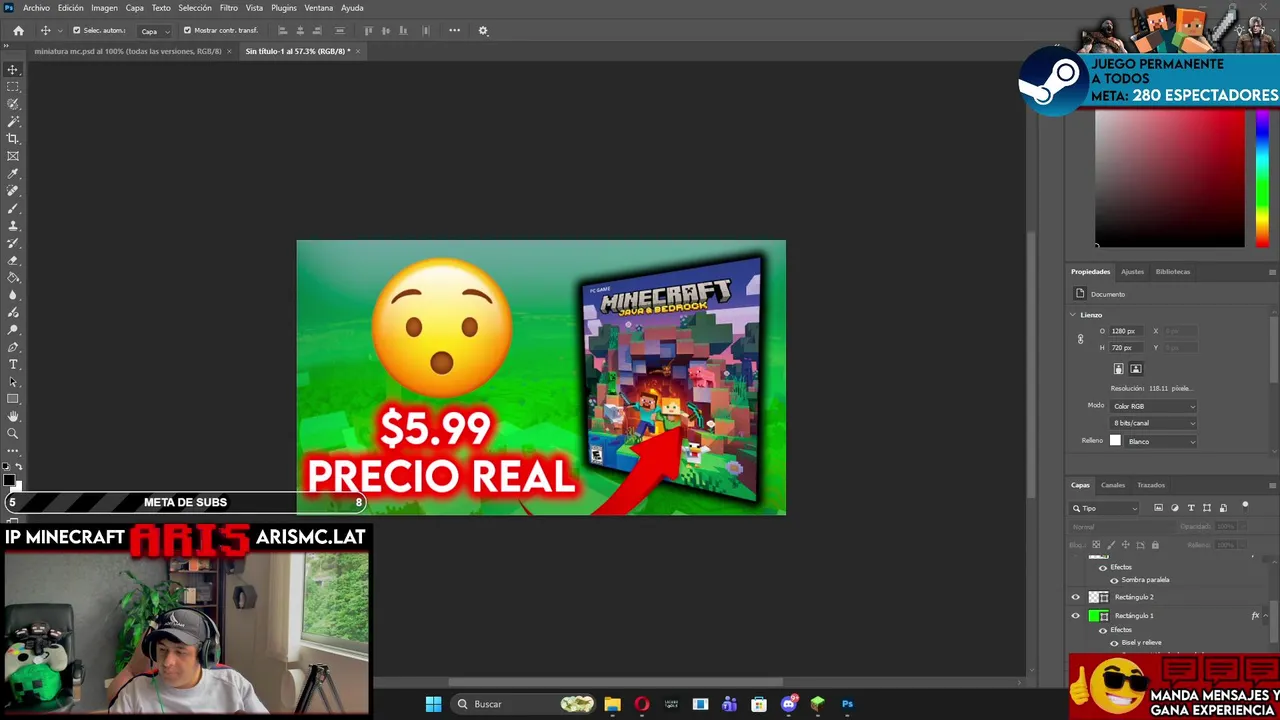
Task: Open the Color RGB mode dropdown
Action: coord(1154,406)
